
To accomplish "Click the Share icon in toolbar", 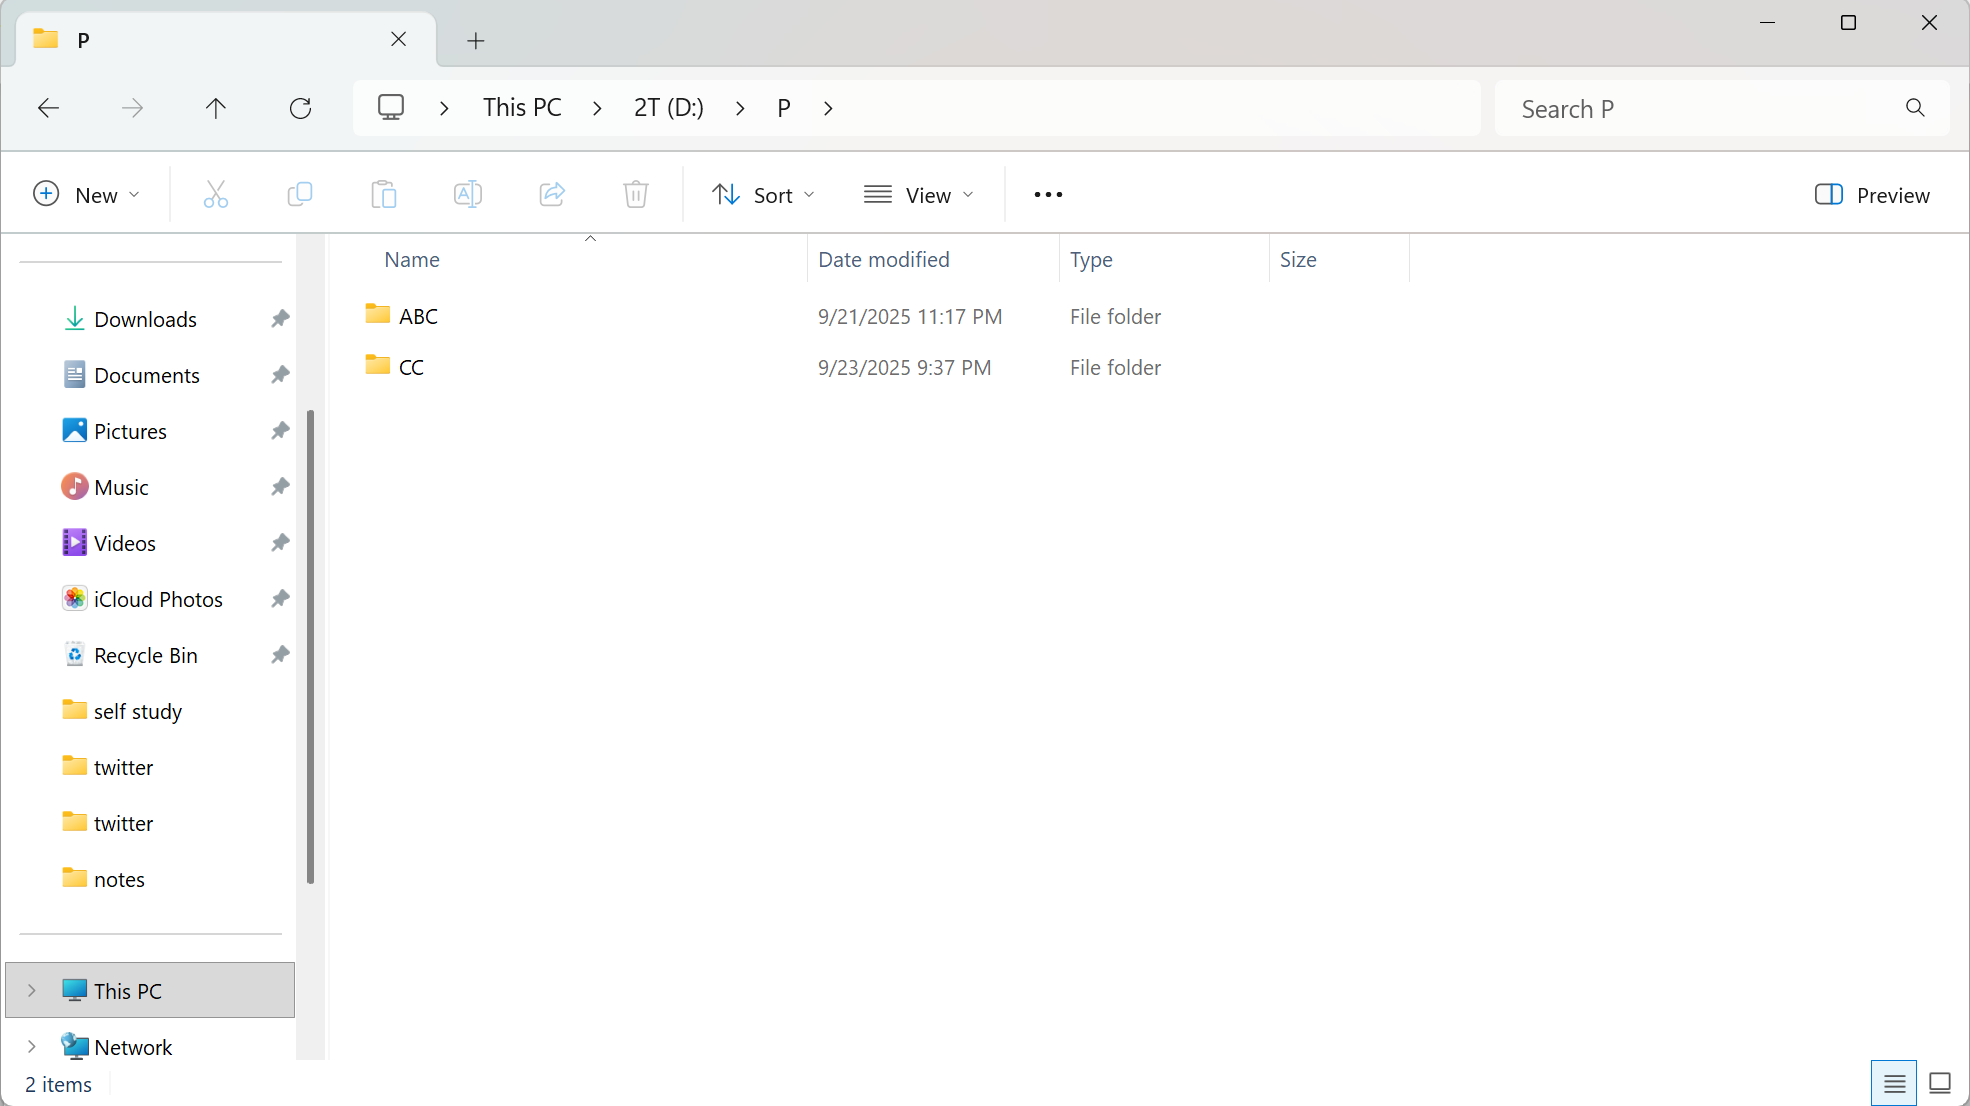I will tap(552, 194).
